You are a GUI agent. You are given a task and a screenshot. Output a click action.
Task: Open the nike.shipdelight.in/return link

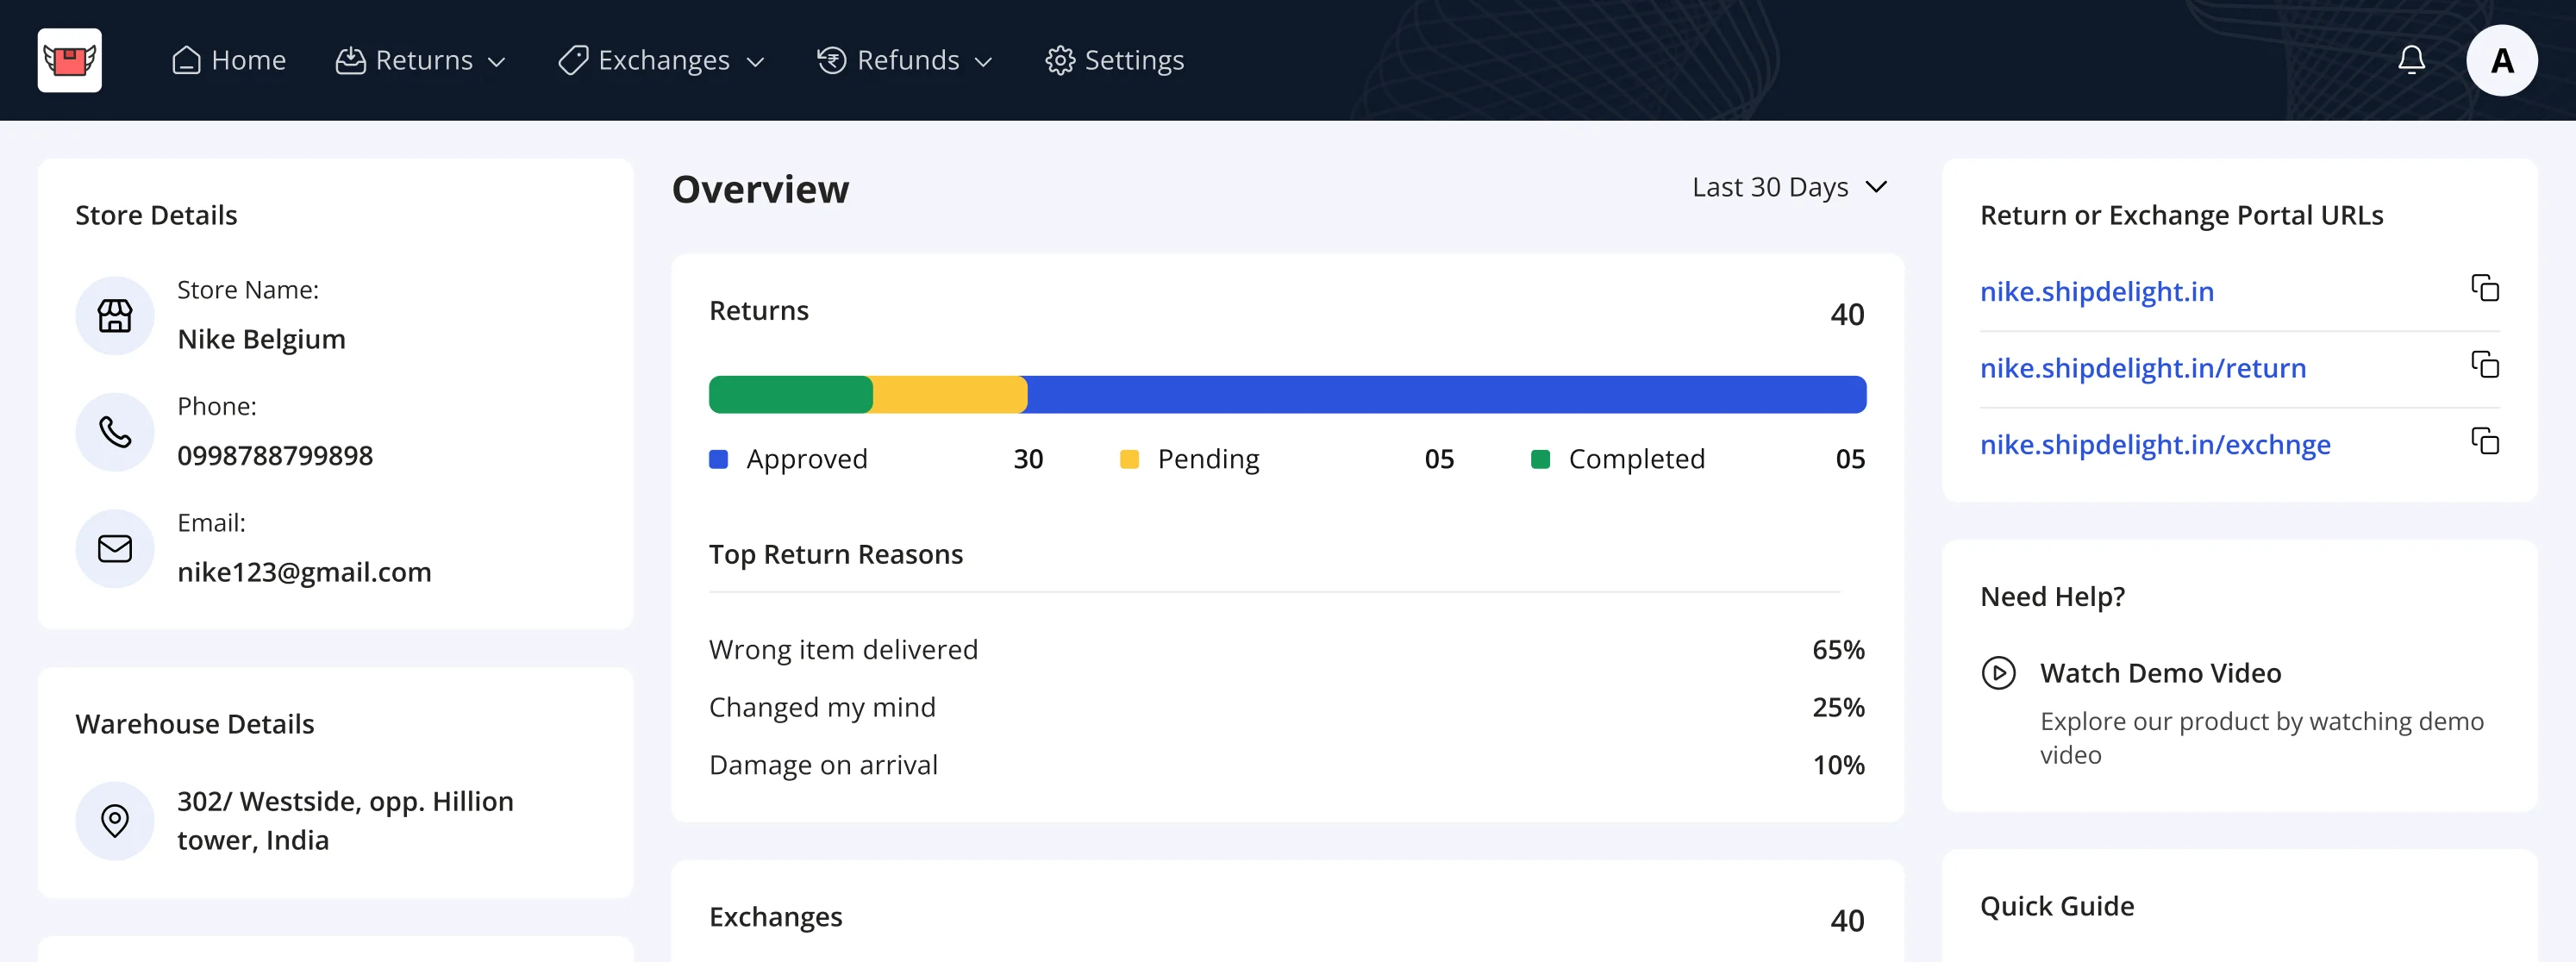click(x=2142, y=368)
